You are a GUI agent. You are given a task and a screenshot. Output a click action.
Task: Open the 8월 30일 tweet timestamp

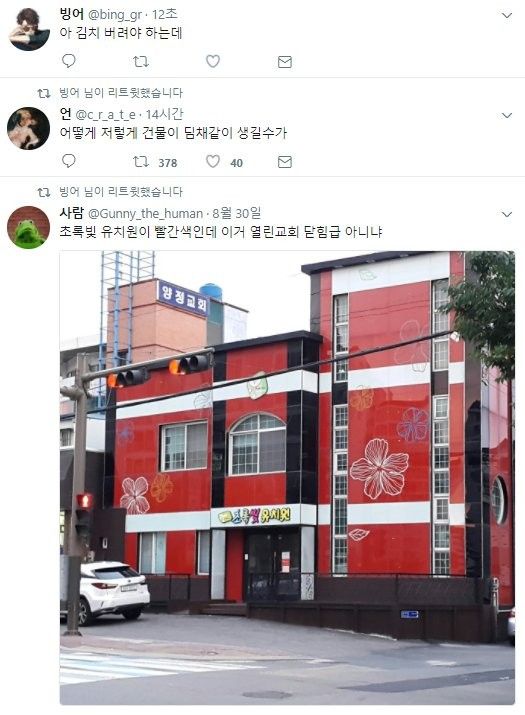coord(236,213)
